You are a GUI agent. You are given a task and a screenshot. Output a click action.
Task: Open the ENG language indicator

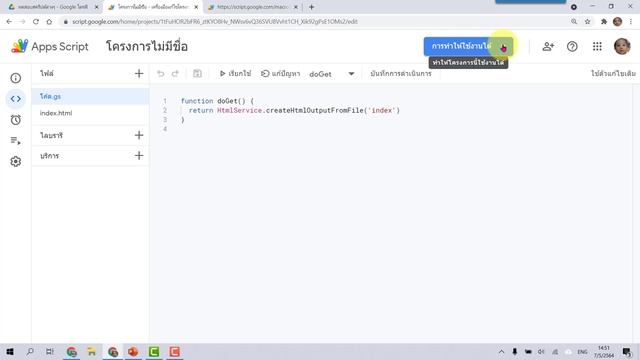[x=582, y=351]
